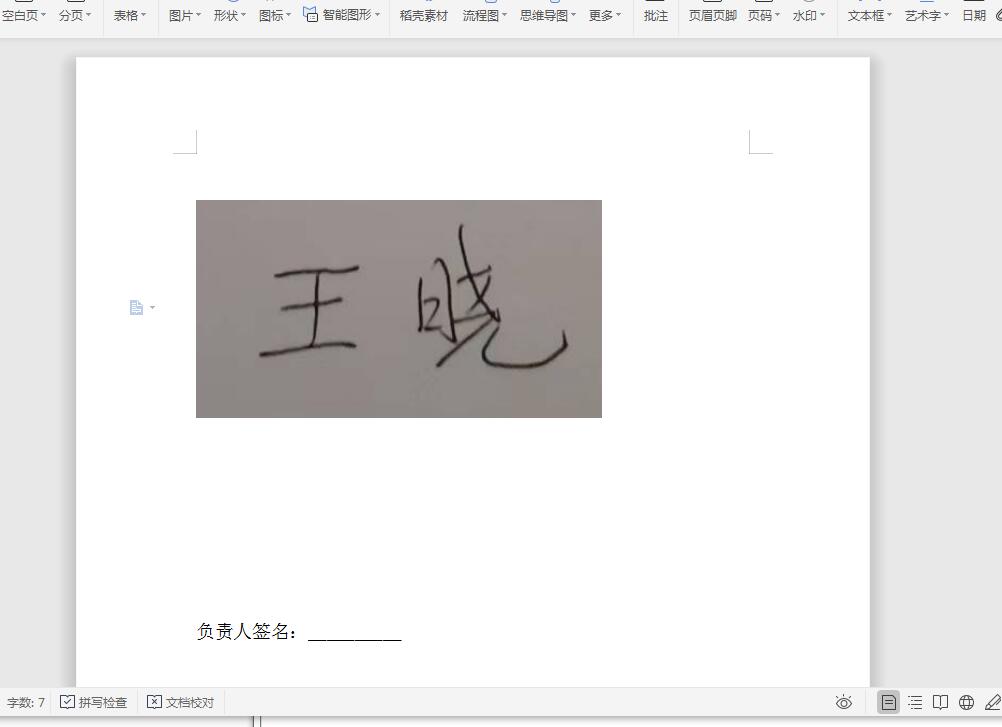This screenshot has height=727, width=1002.
Task: Switch to web layout view
Action: [966, 702]
